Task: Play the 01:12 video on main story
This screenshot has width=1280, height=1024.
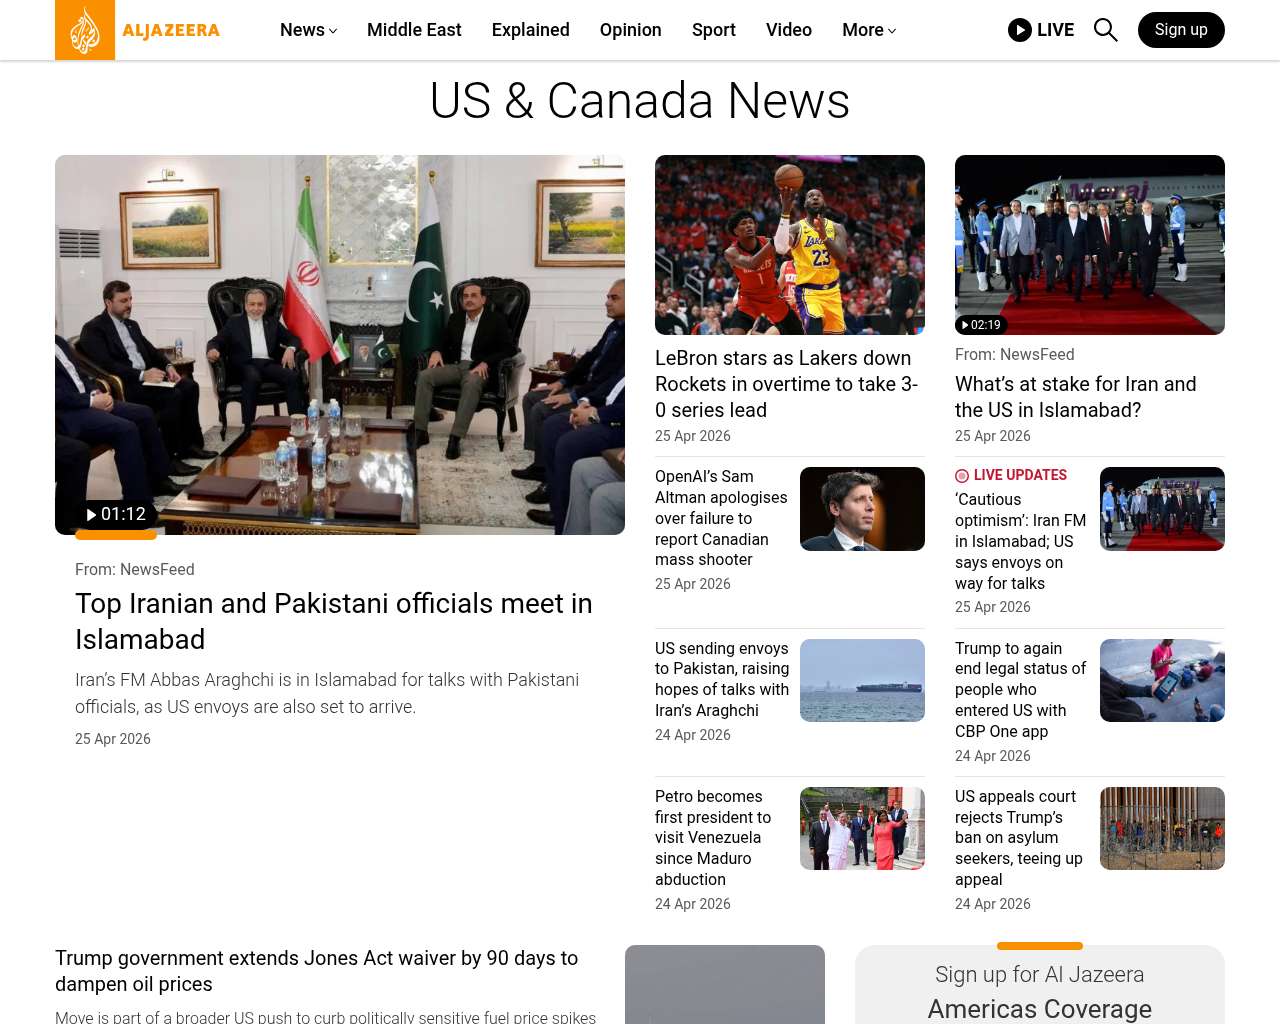Action: tap(116, 514)
